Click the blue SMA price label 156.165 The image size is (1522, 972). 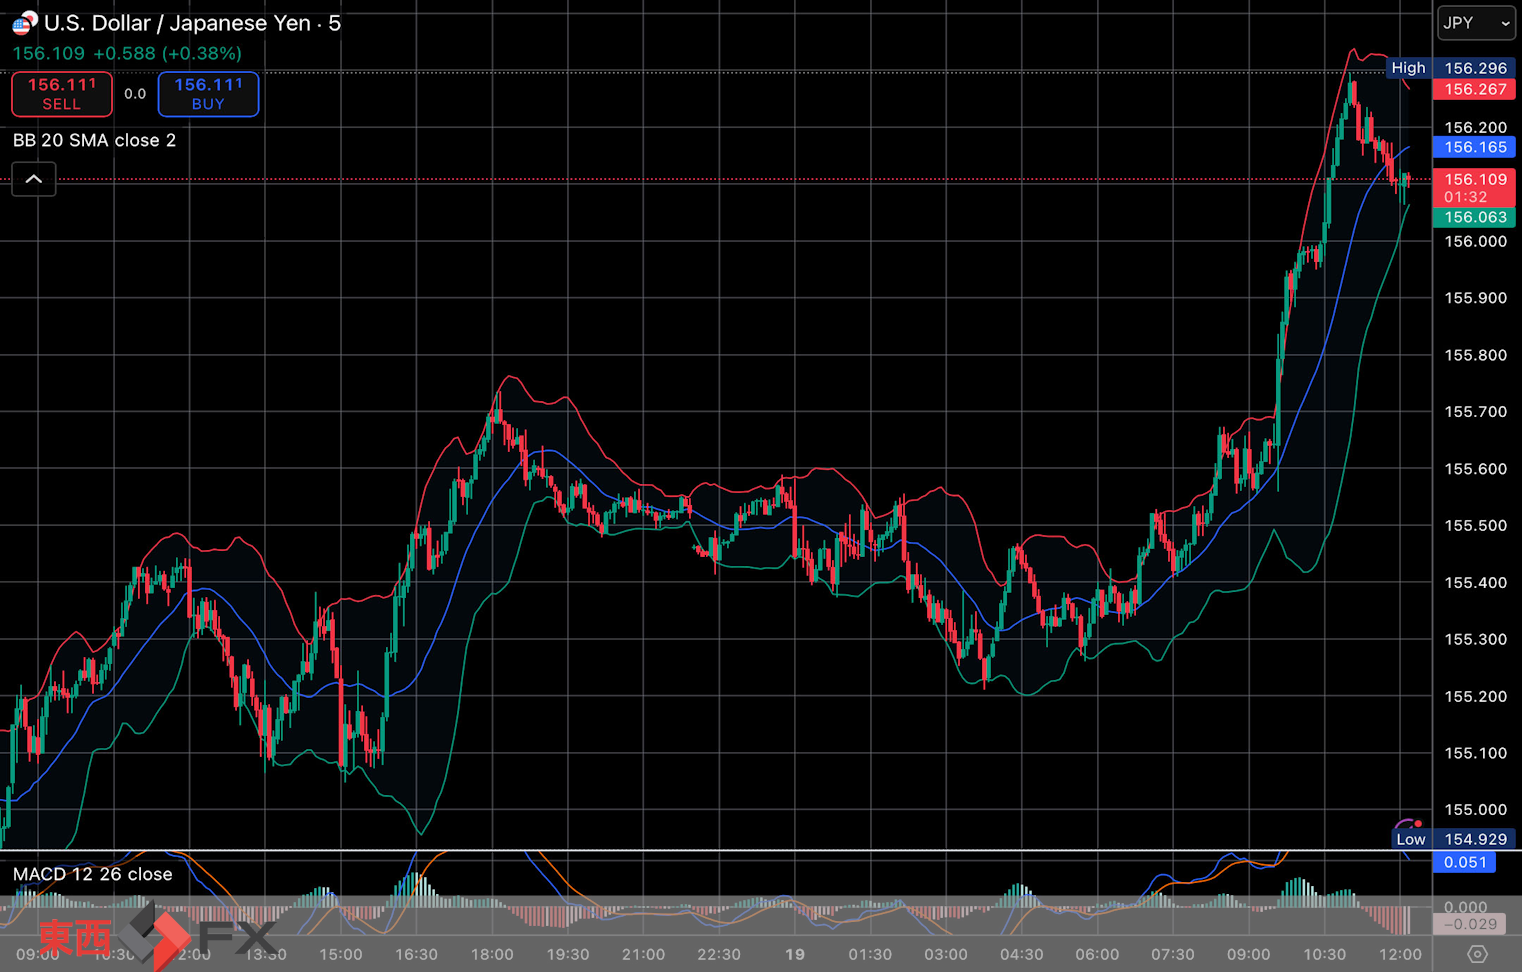pyautogui.click(x=1475, y=147)
